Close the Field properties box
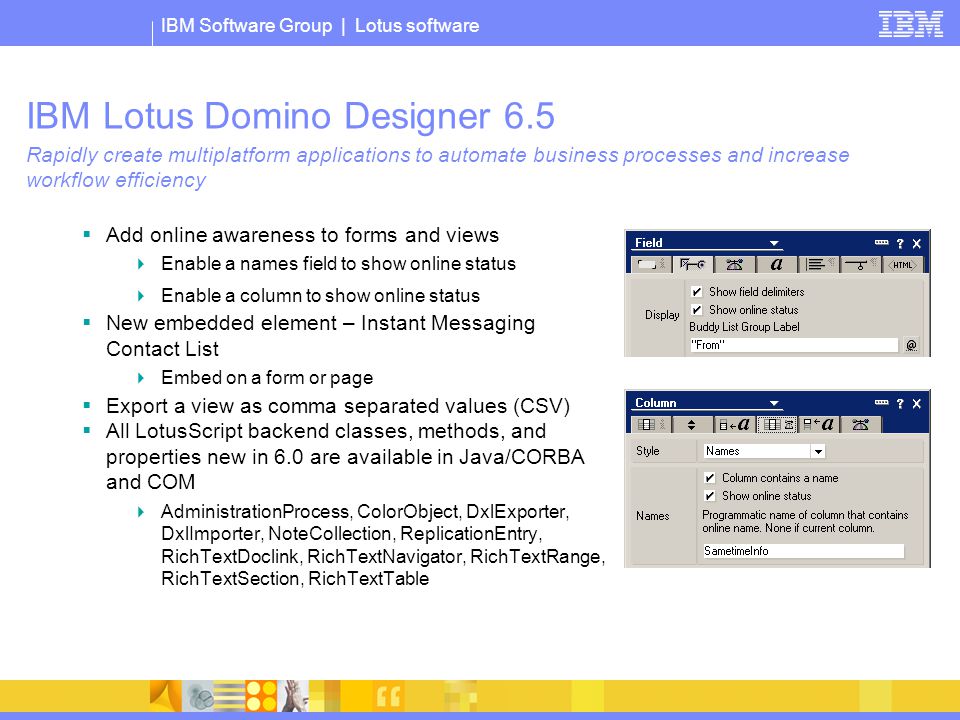The height and width of the screenshot is (720, 960). click(x=917, y=243)
